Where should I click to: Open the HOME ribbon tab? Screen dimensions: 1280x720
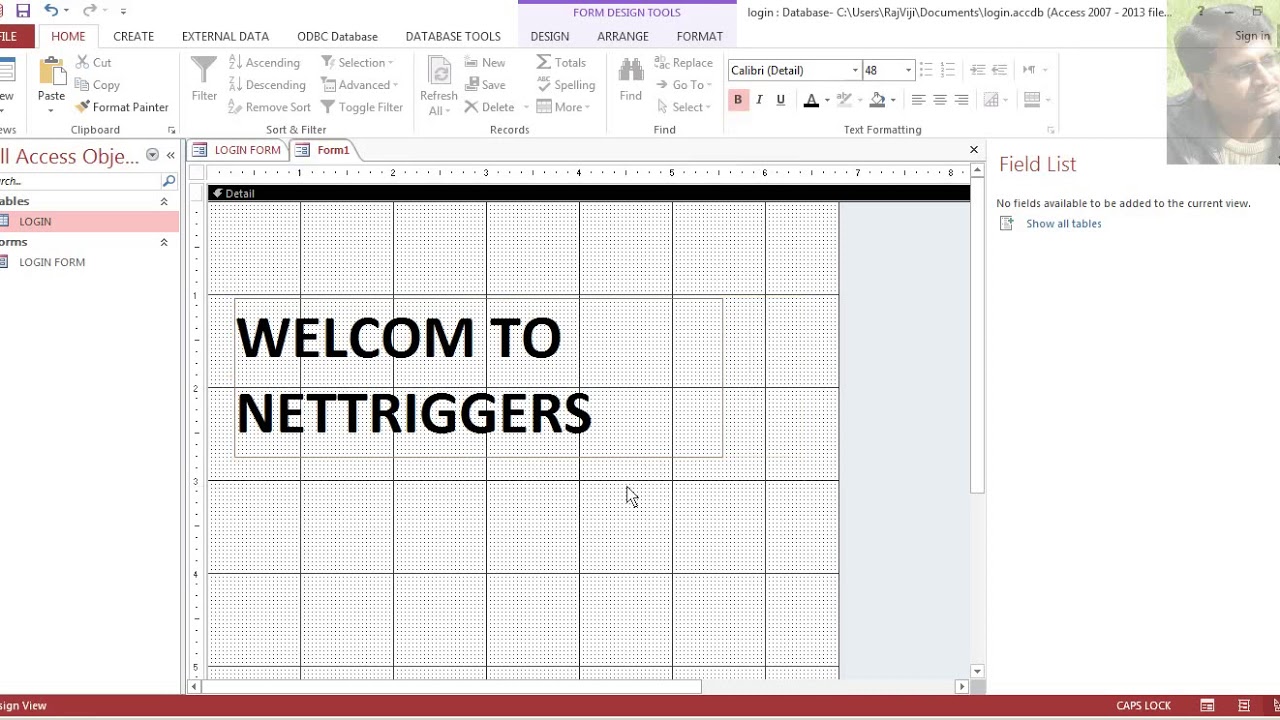click(68, 36)
